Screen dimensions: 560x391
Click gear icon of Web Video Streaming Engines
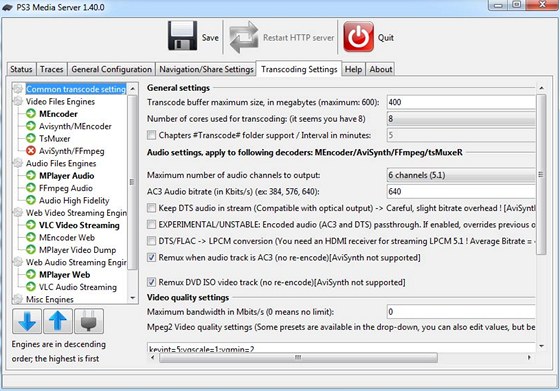pos(18,213)
